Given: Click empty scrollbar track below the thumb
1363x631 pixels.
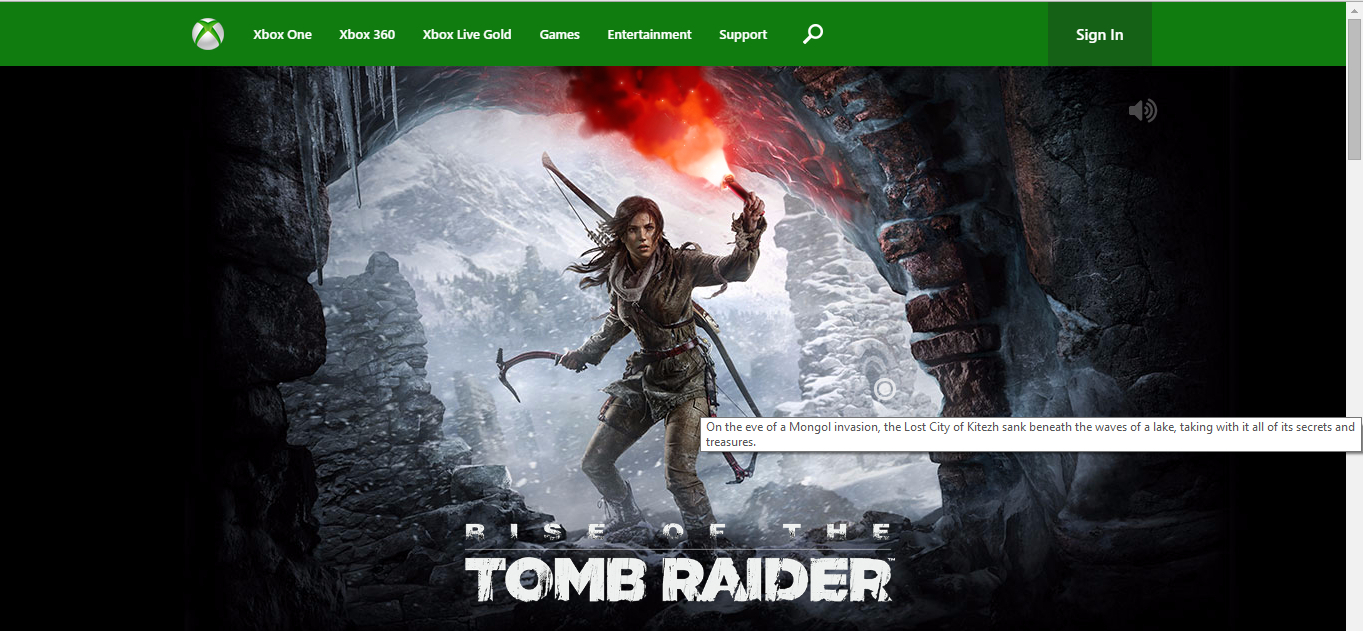Looking at the screenshot, I should coord(1354,400).
